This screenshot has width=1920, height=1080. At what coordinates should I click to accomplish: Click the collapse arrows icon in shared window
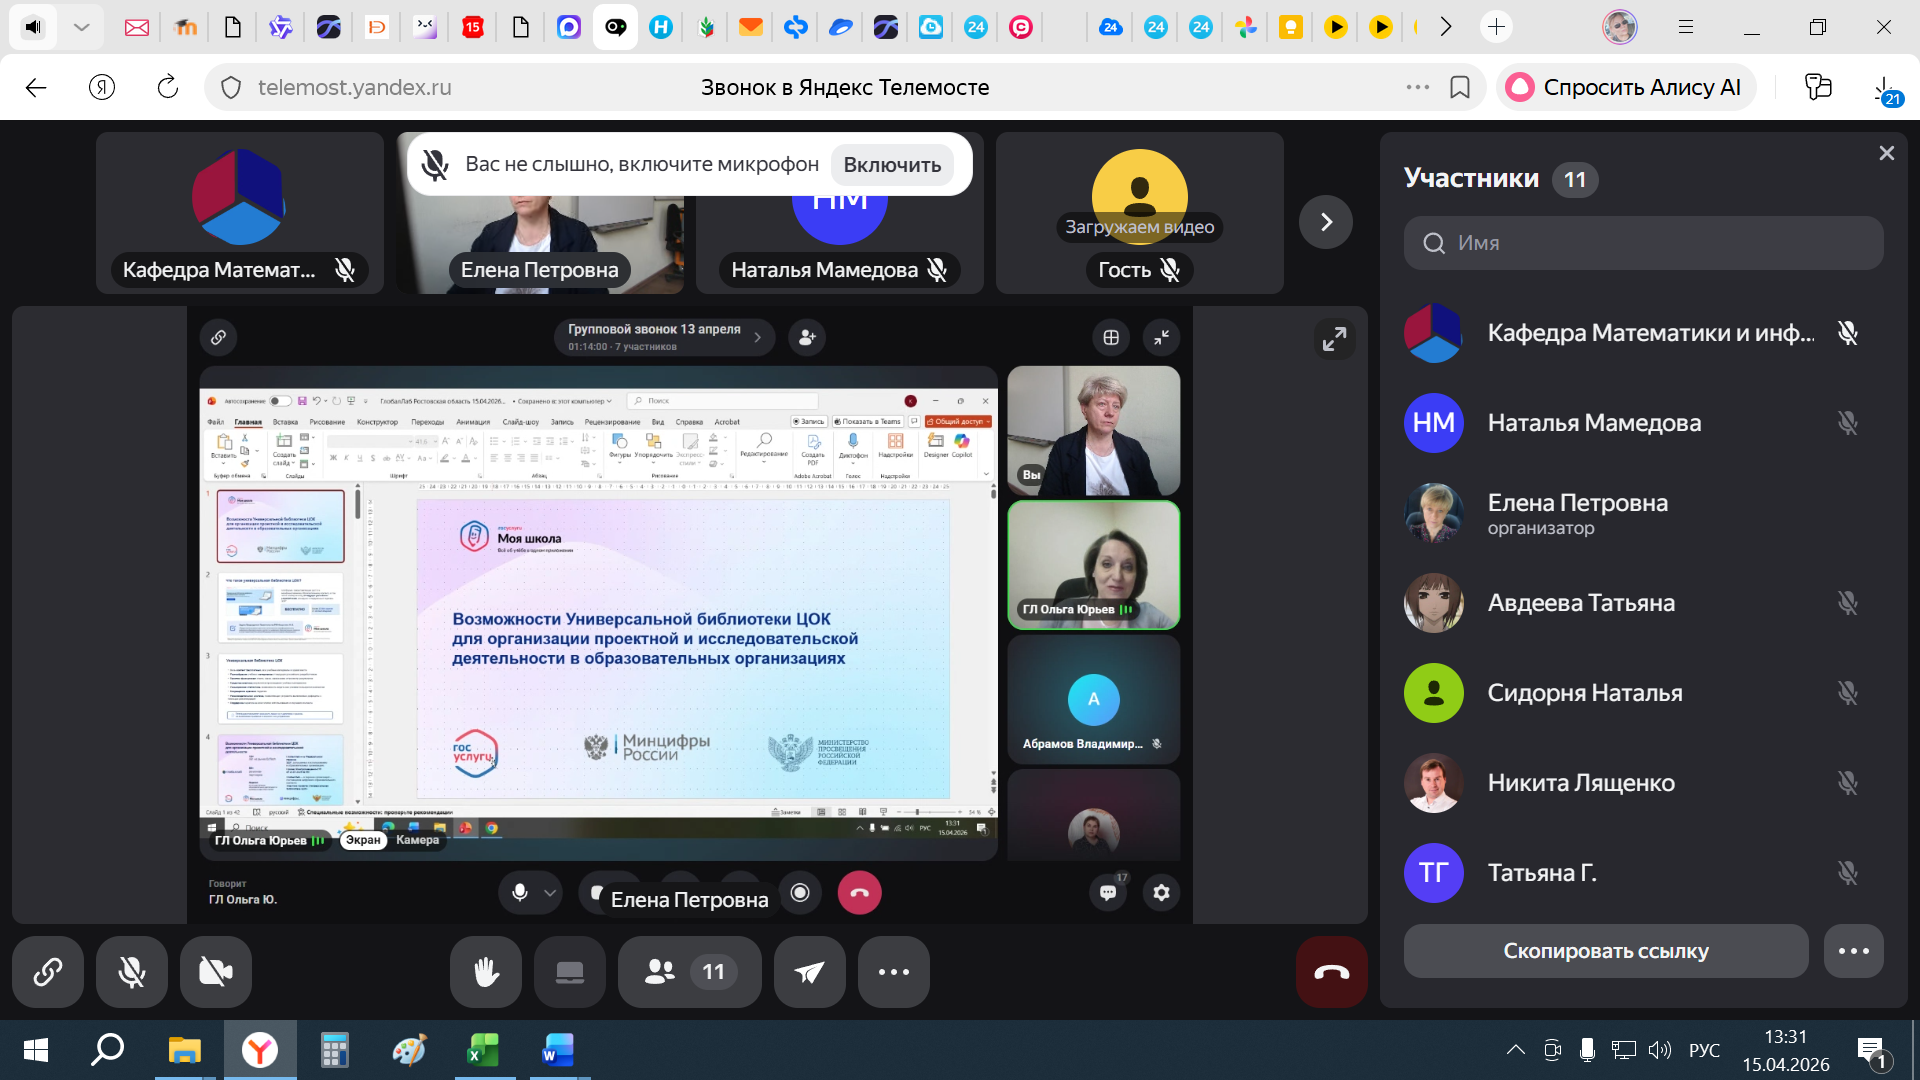(x=1161, y=338)
